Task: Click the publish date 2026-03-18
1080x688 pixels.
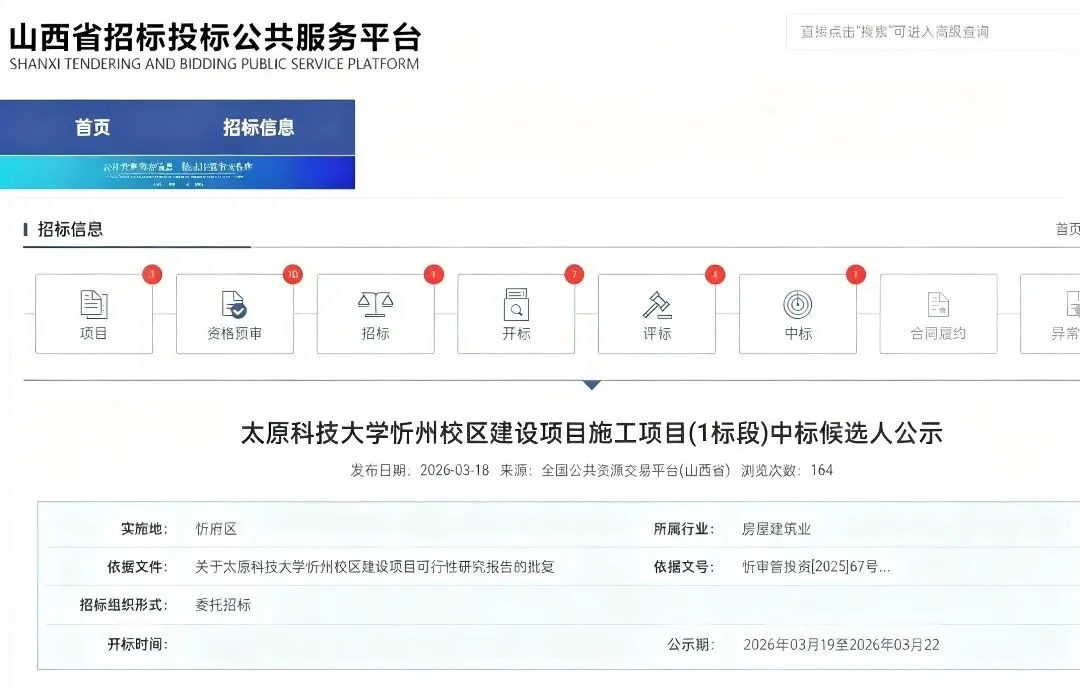Action: pyautogui.click(x=455, y=470)
